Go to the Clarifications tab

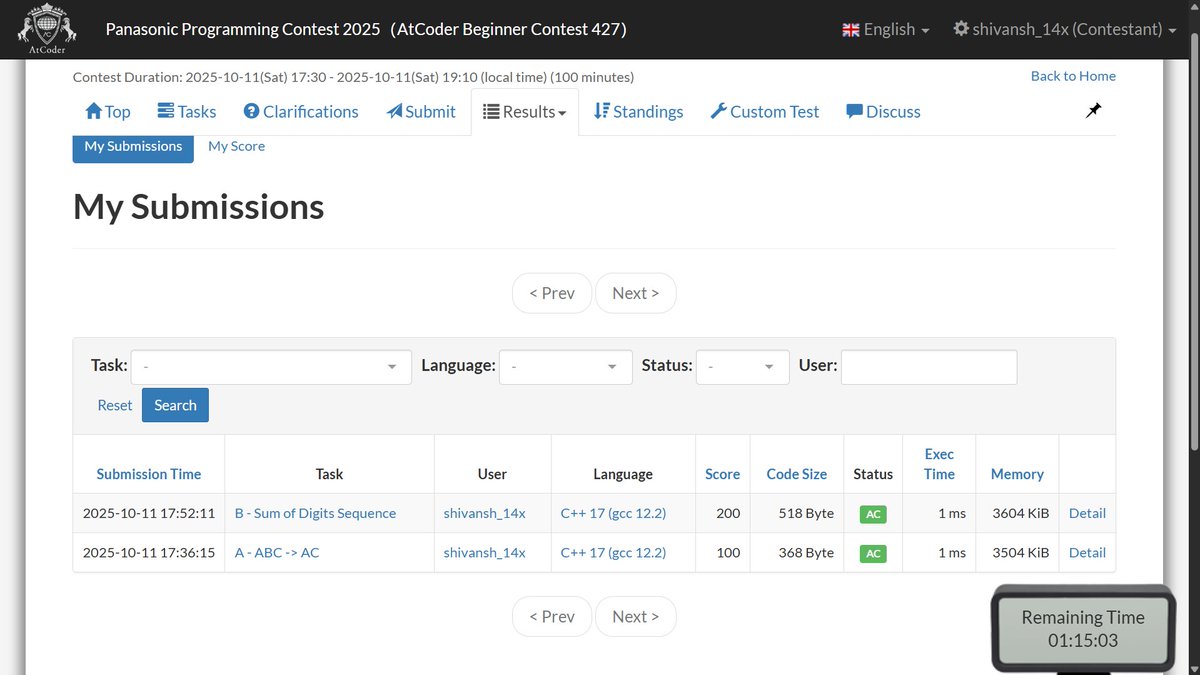pyautogui.click(x=301, y=112)
